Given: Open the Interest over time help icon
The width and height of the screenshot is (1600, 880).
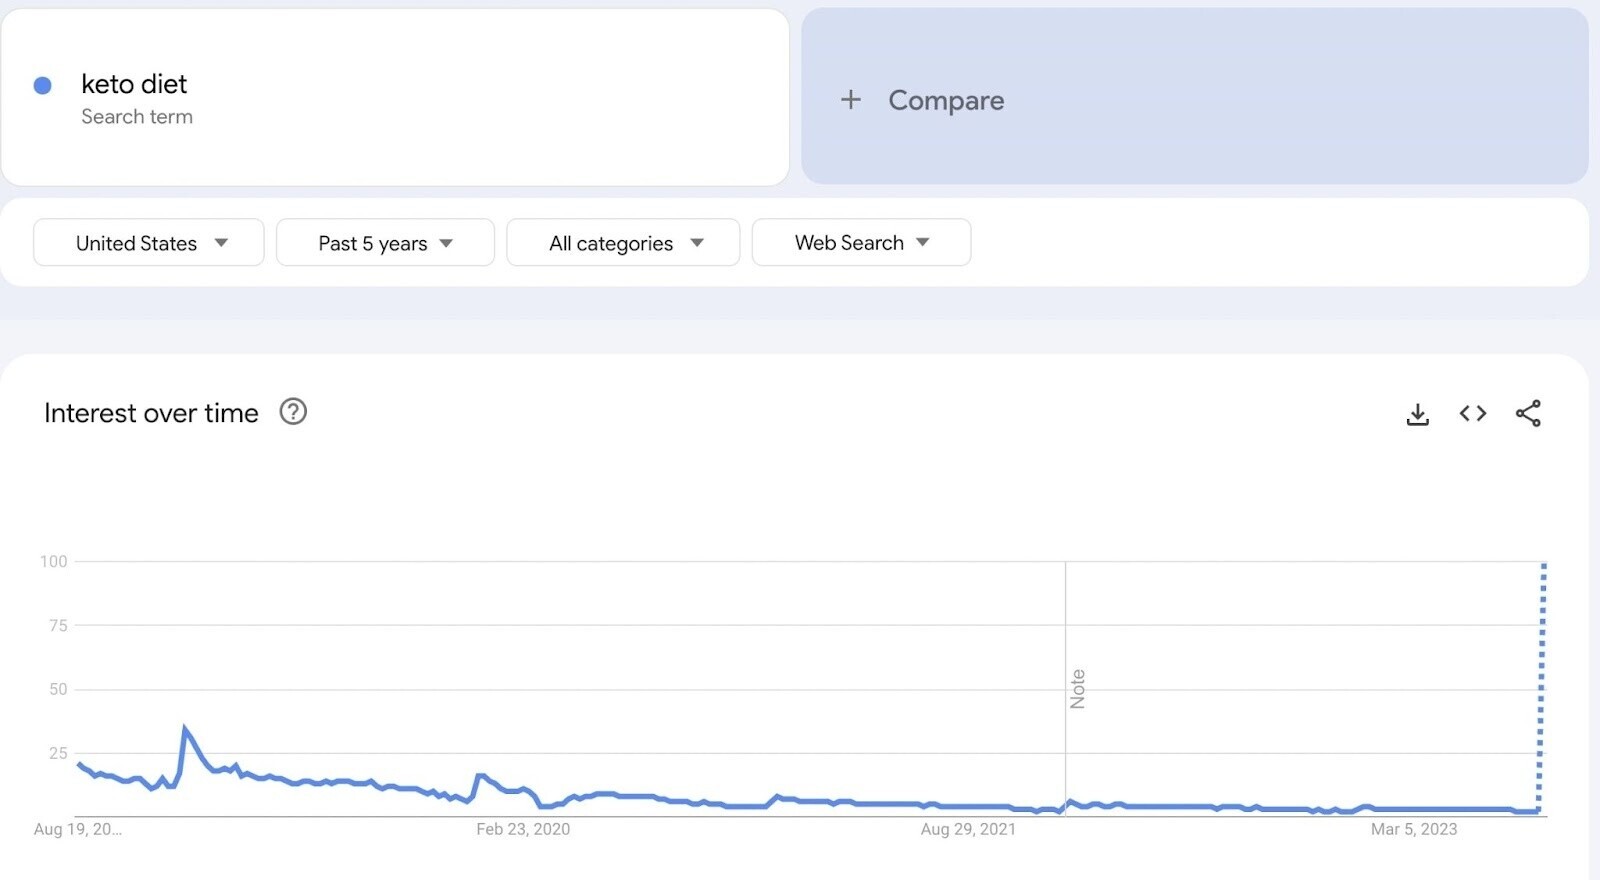Looking at the screenshot, I should pyautogui.click(x=293, y=412).
